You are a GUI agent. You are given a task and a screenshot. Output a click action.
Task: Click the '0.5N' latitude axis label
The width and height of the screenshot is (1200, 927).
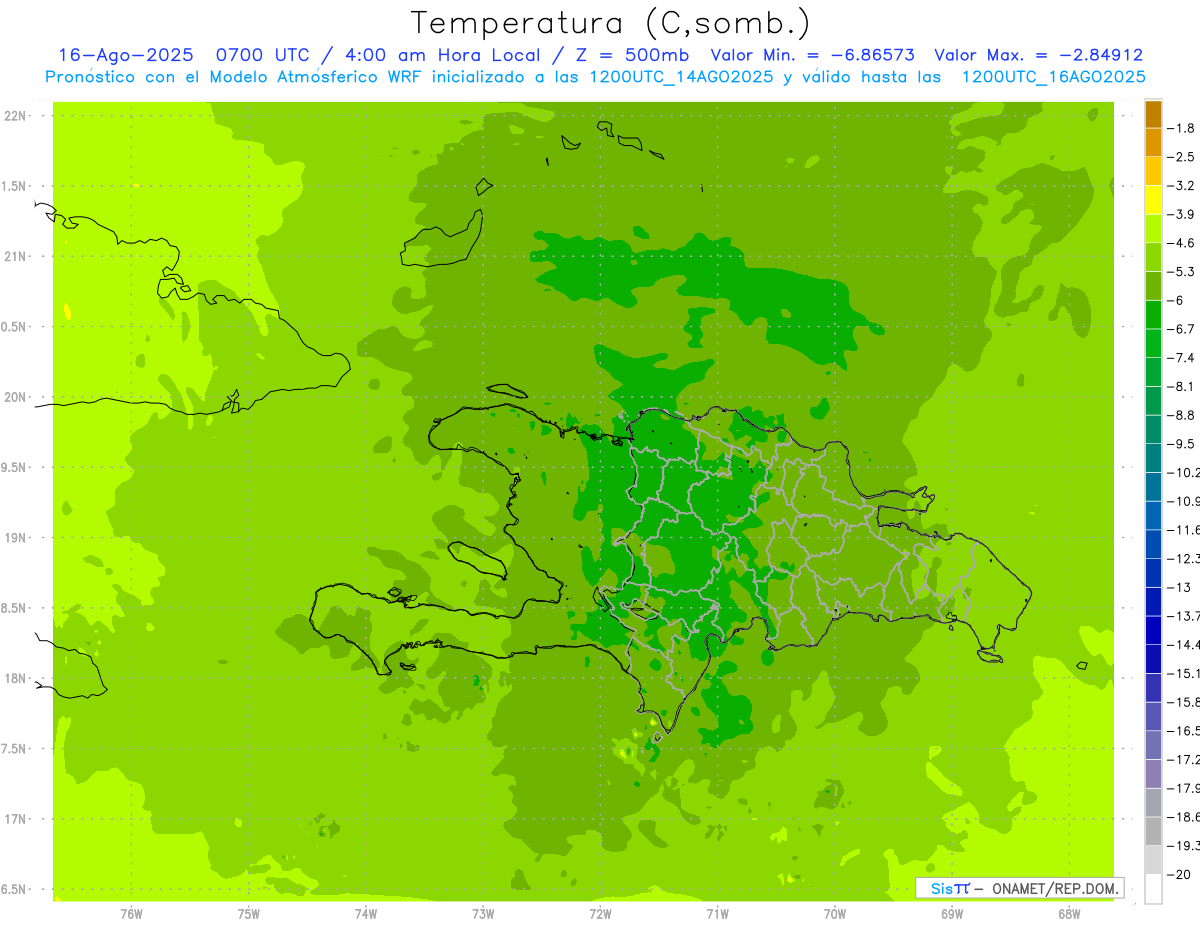click(x=15, y=327)
